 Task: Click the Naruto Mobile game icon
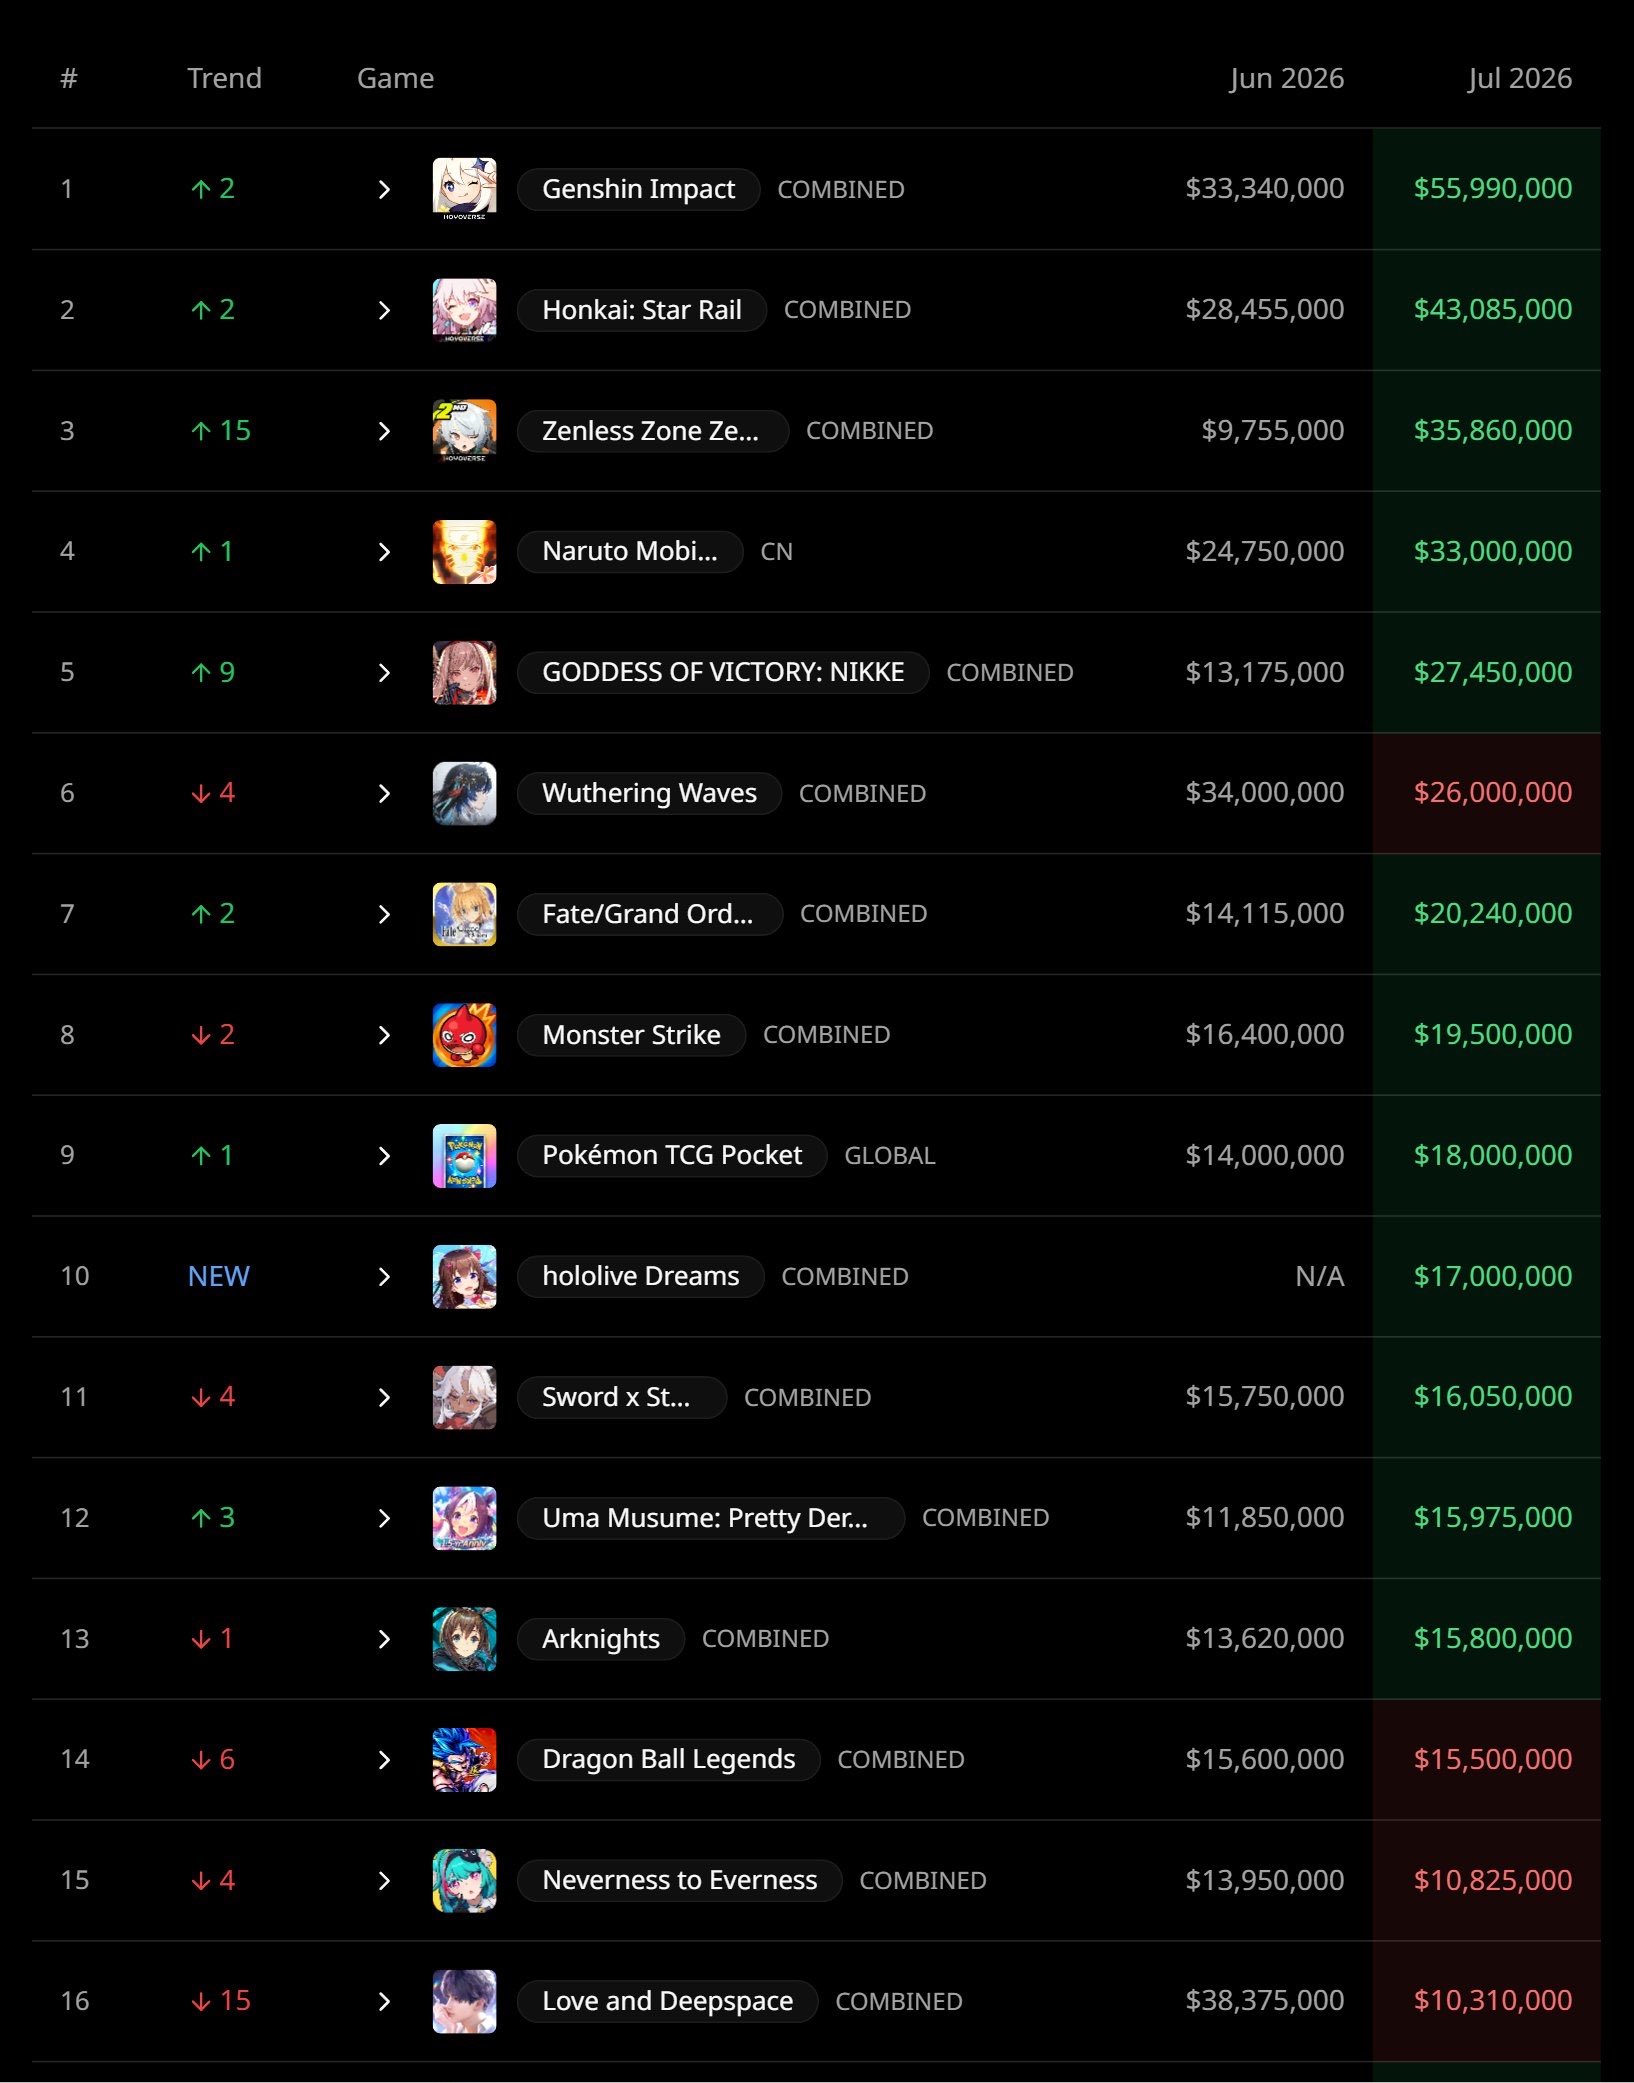click(x=464, y=551)
